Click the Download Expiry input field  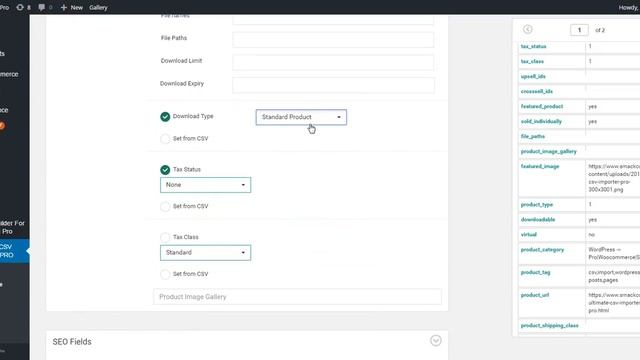(x=333, y=85)
